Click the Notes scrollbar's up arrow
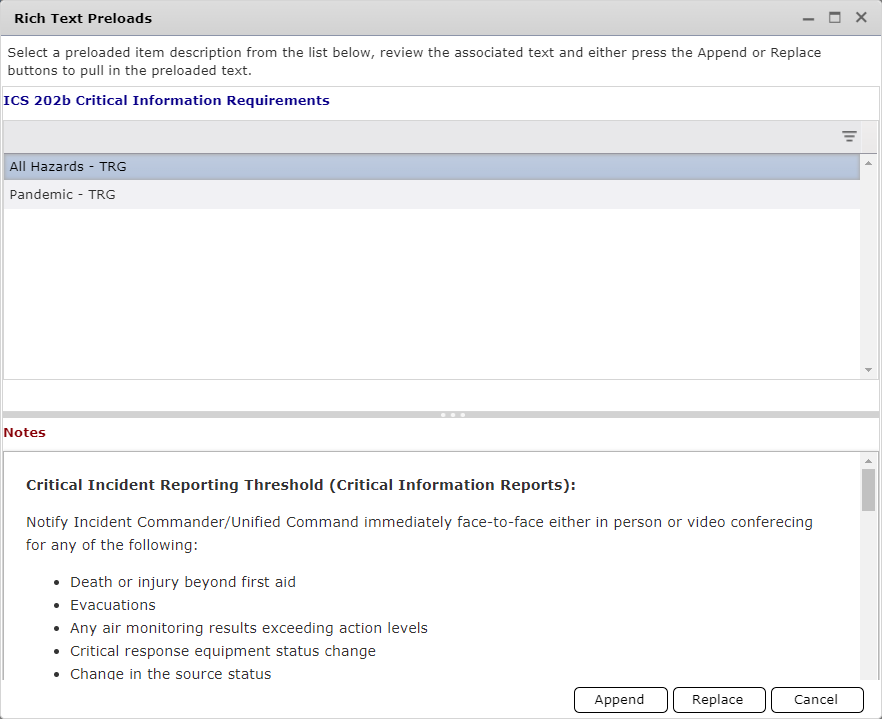Image resolution: width=882 pixels, height=719 pixels. click(x=866, y=461)
